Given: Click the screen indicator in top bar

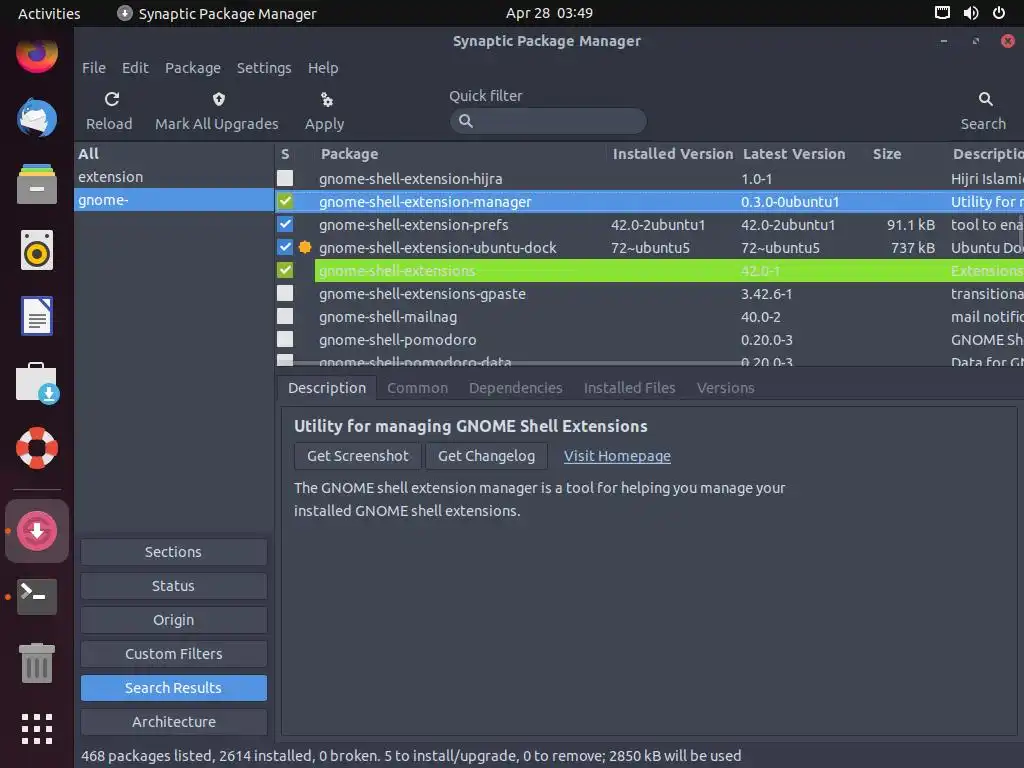Looking at the screenshot, I should 942,13.
